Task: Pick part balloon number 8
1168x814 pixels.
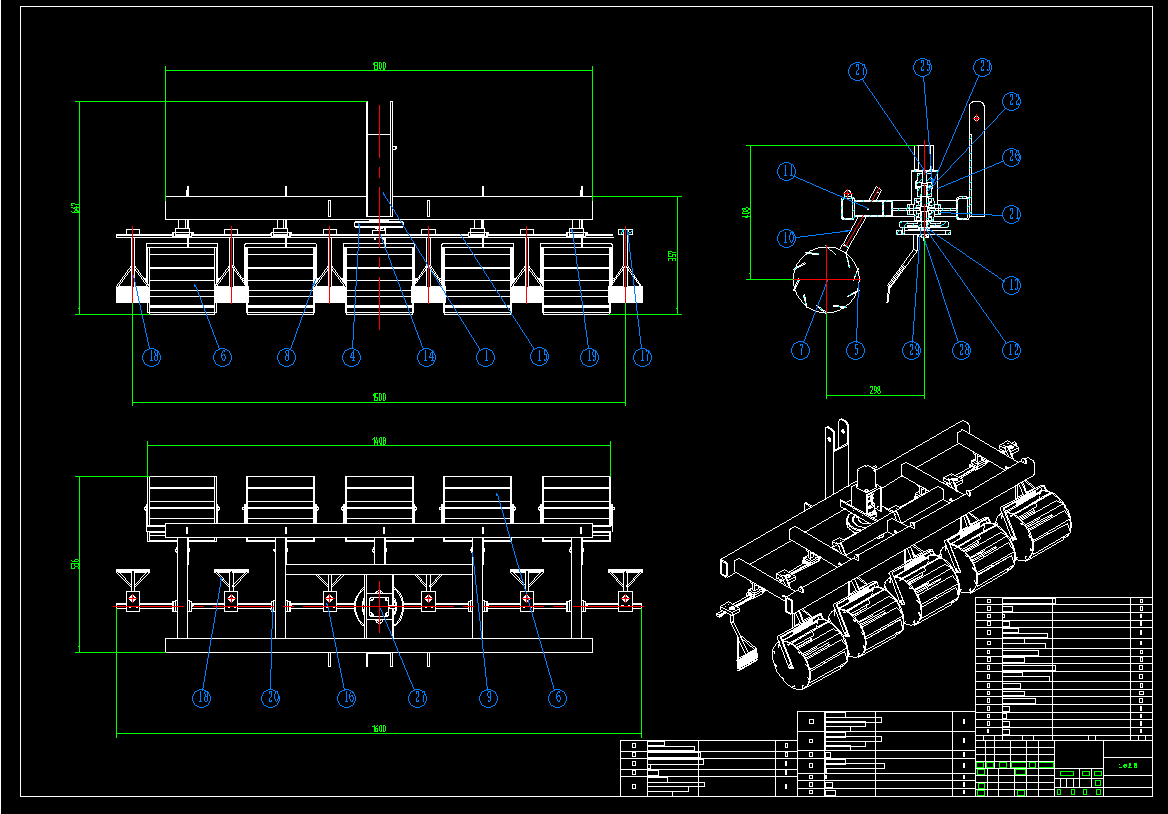Action: click(x=286, y=357)
